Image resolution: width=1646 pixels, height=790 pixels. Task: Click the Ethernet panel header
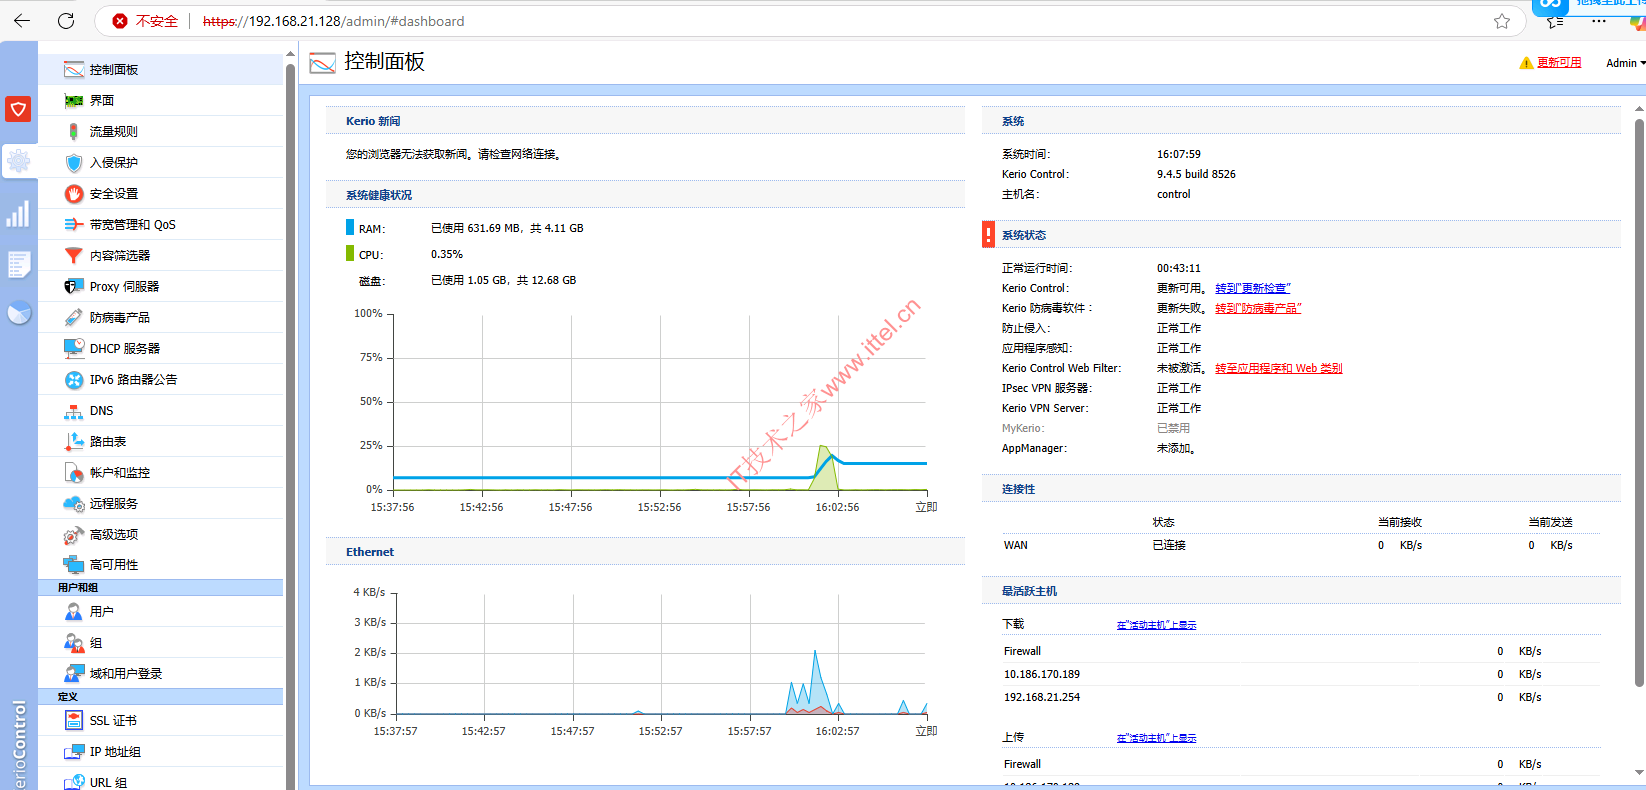click(x=646, y=552)
